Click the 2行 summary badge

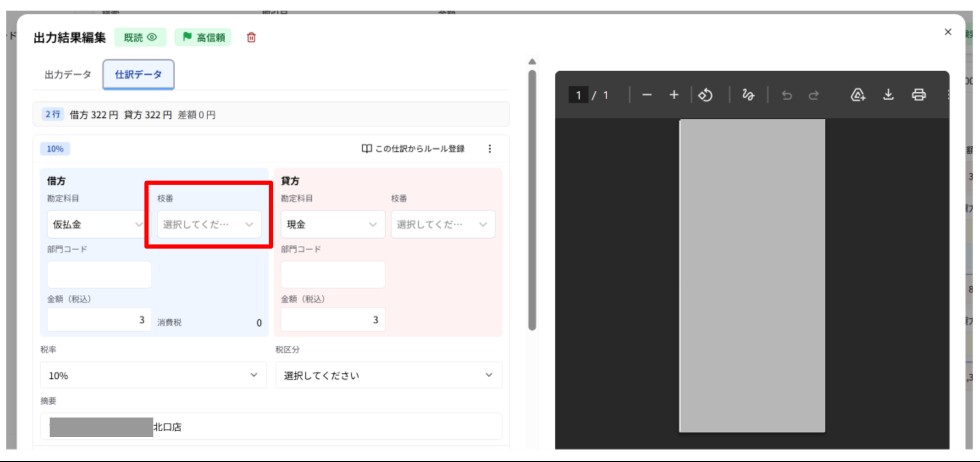click(x=53, y=114)
